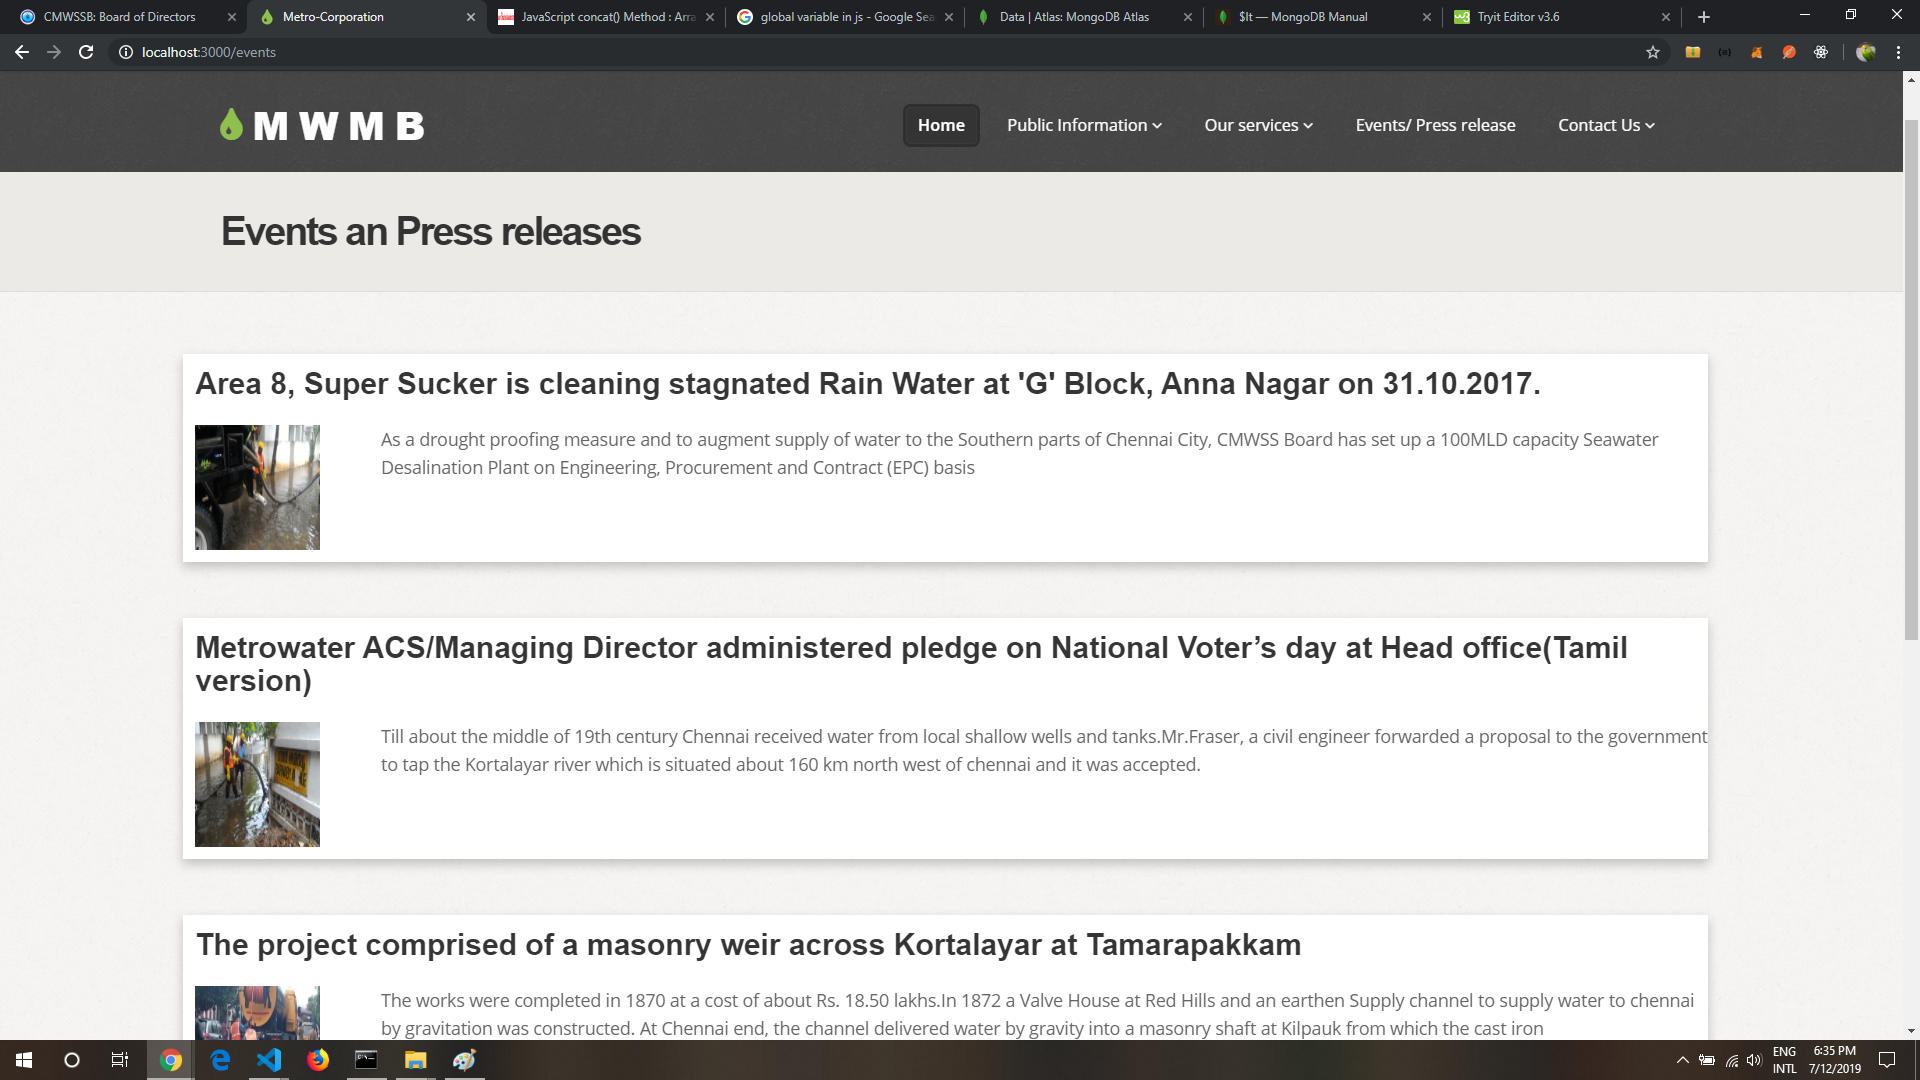Open Microsoft Edge from taskbar
1920x1080 pixels.
tap(220, 1060)
